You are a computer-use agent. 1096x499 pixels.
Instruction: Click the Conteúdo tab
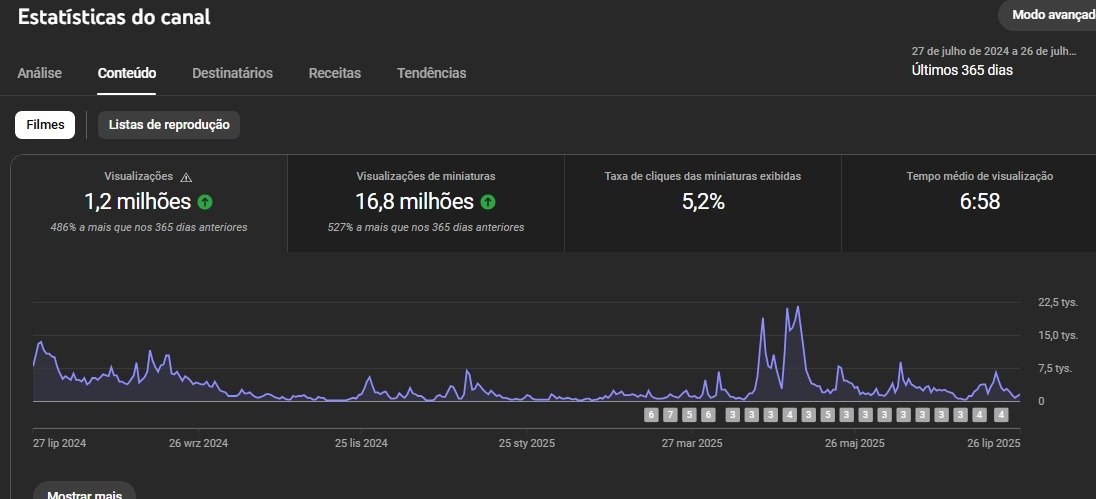point(127,73)
